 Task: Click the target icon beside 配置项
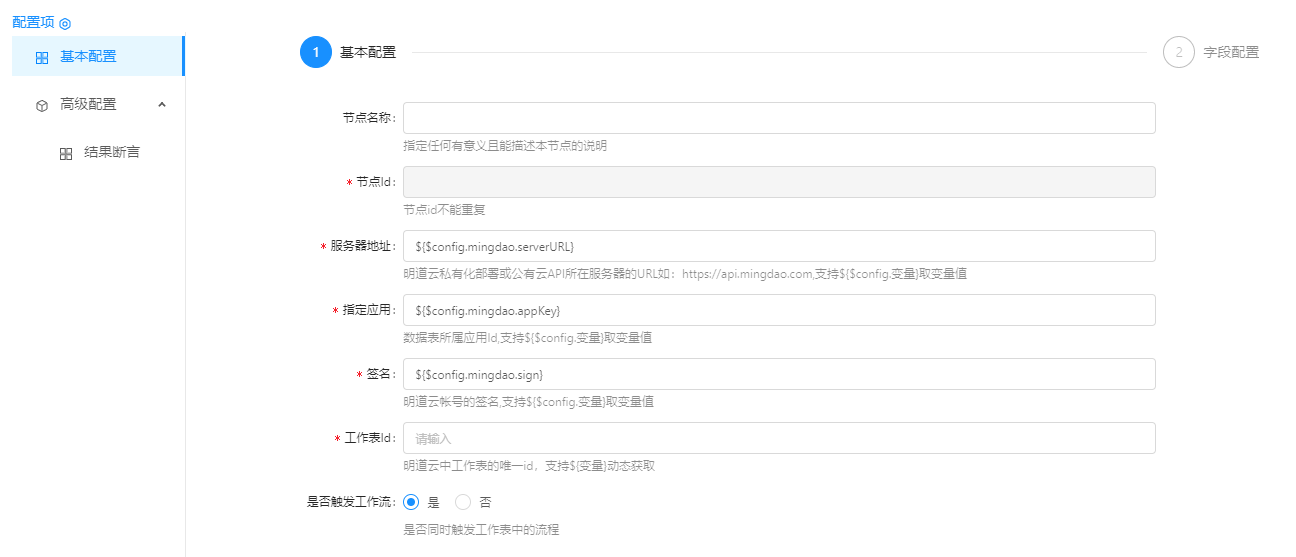coord(65,23)
